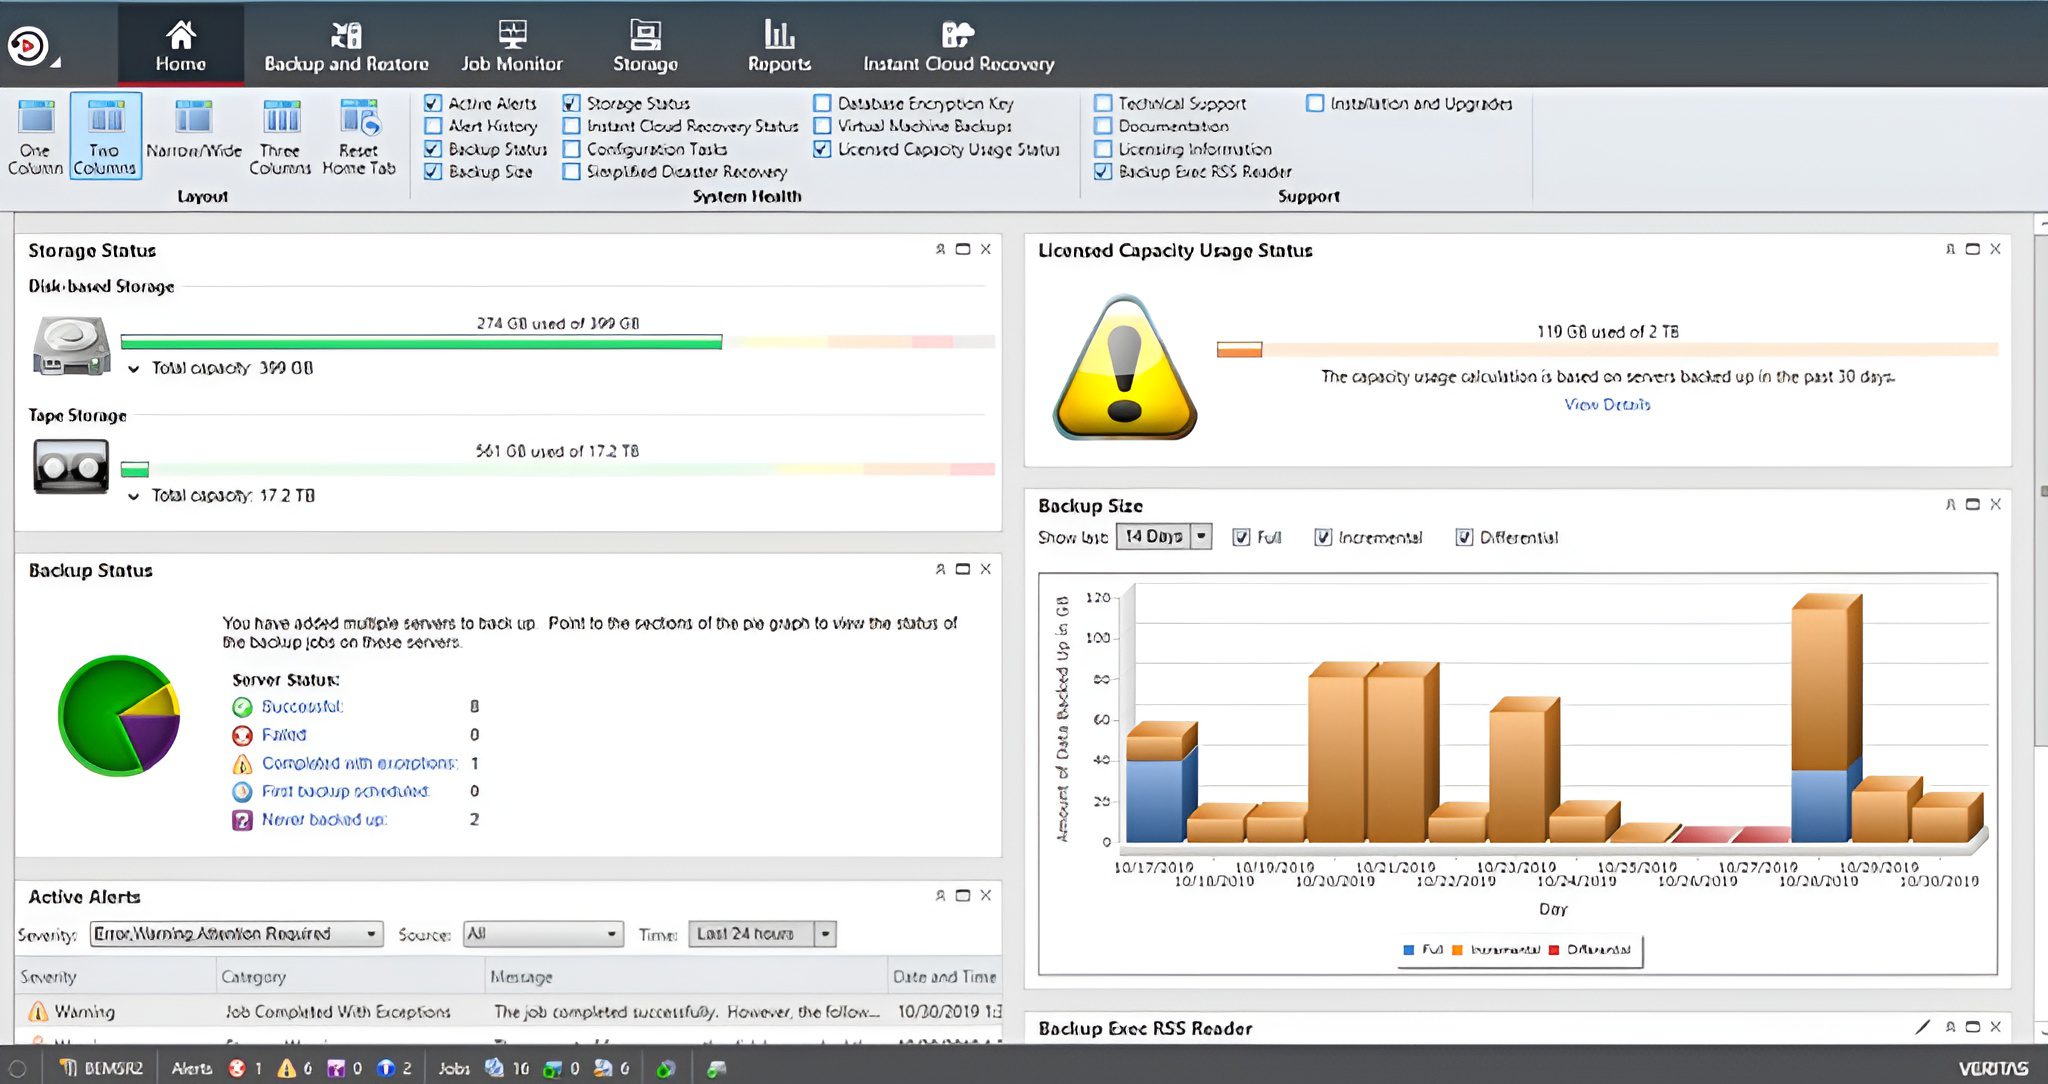Enable the Alert History checkbox
This screenshot has width=2048, height=1084.
pos(434,126)
